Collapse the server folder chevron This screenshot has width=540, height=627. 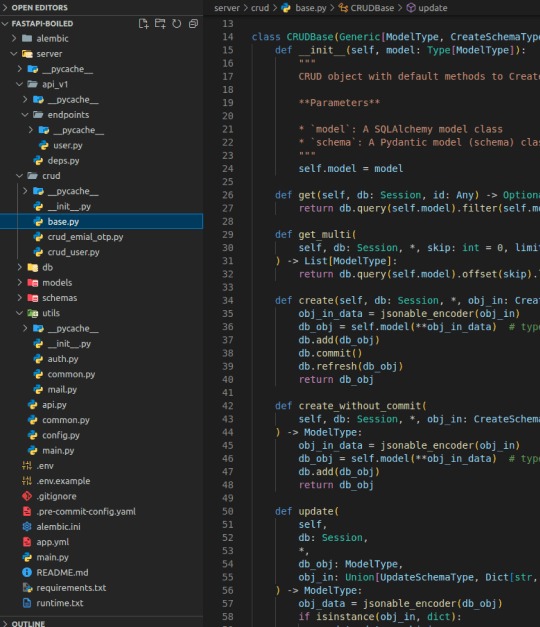pyautogui.click(x=14, y=54)
